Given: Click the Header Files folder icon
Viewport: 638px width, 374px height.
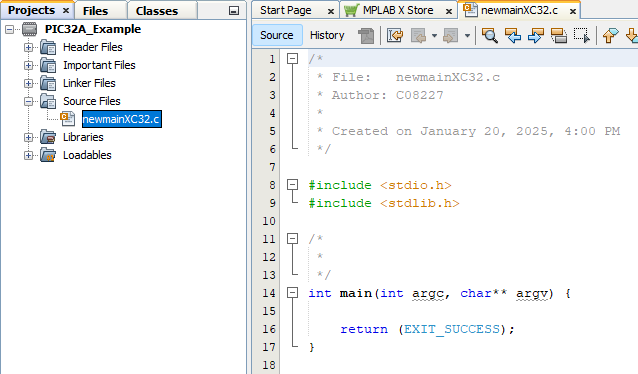Looking at the screenshot, I should pos(48,48).
